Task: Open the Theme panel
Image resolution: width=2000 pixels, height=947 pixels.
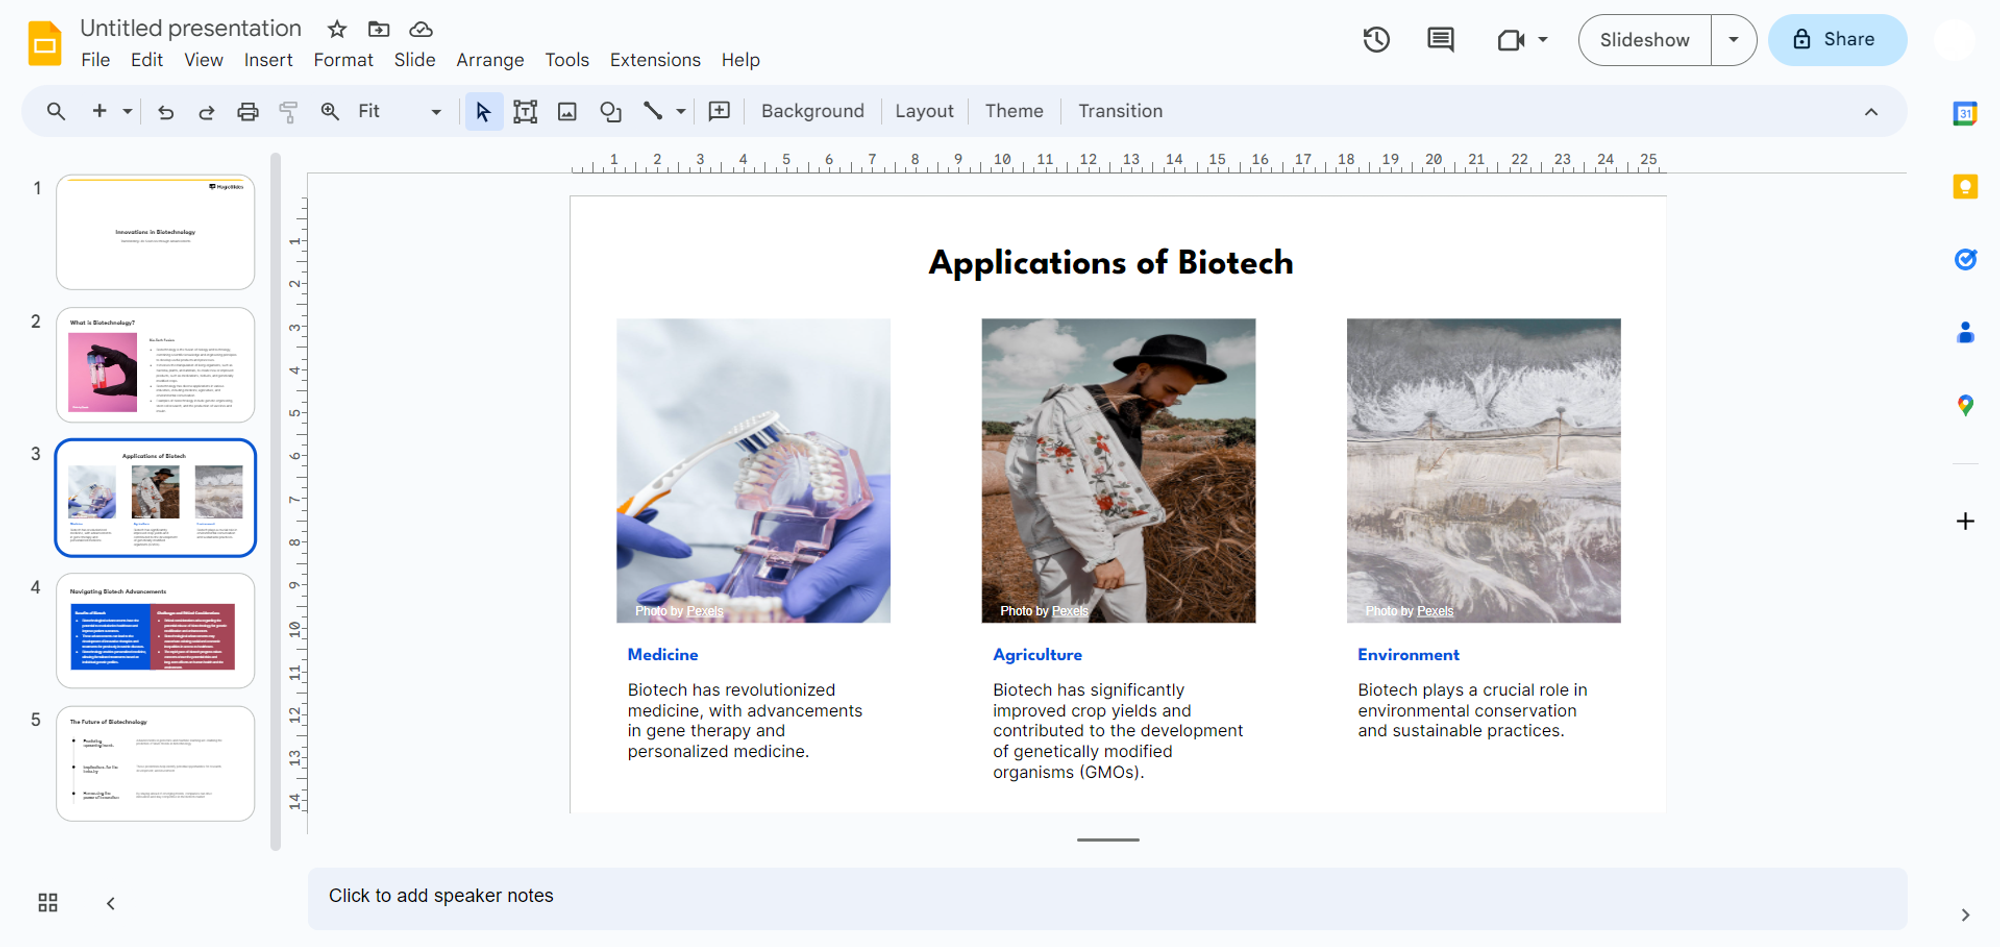Action: [1014, 111]
